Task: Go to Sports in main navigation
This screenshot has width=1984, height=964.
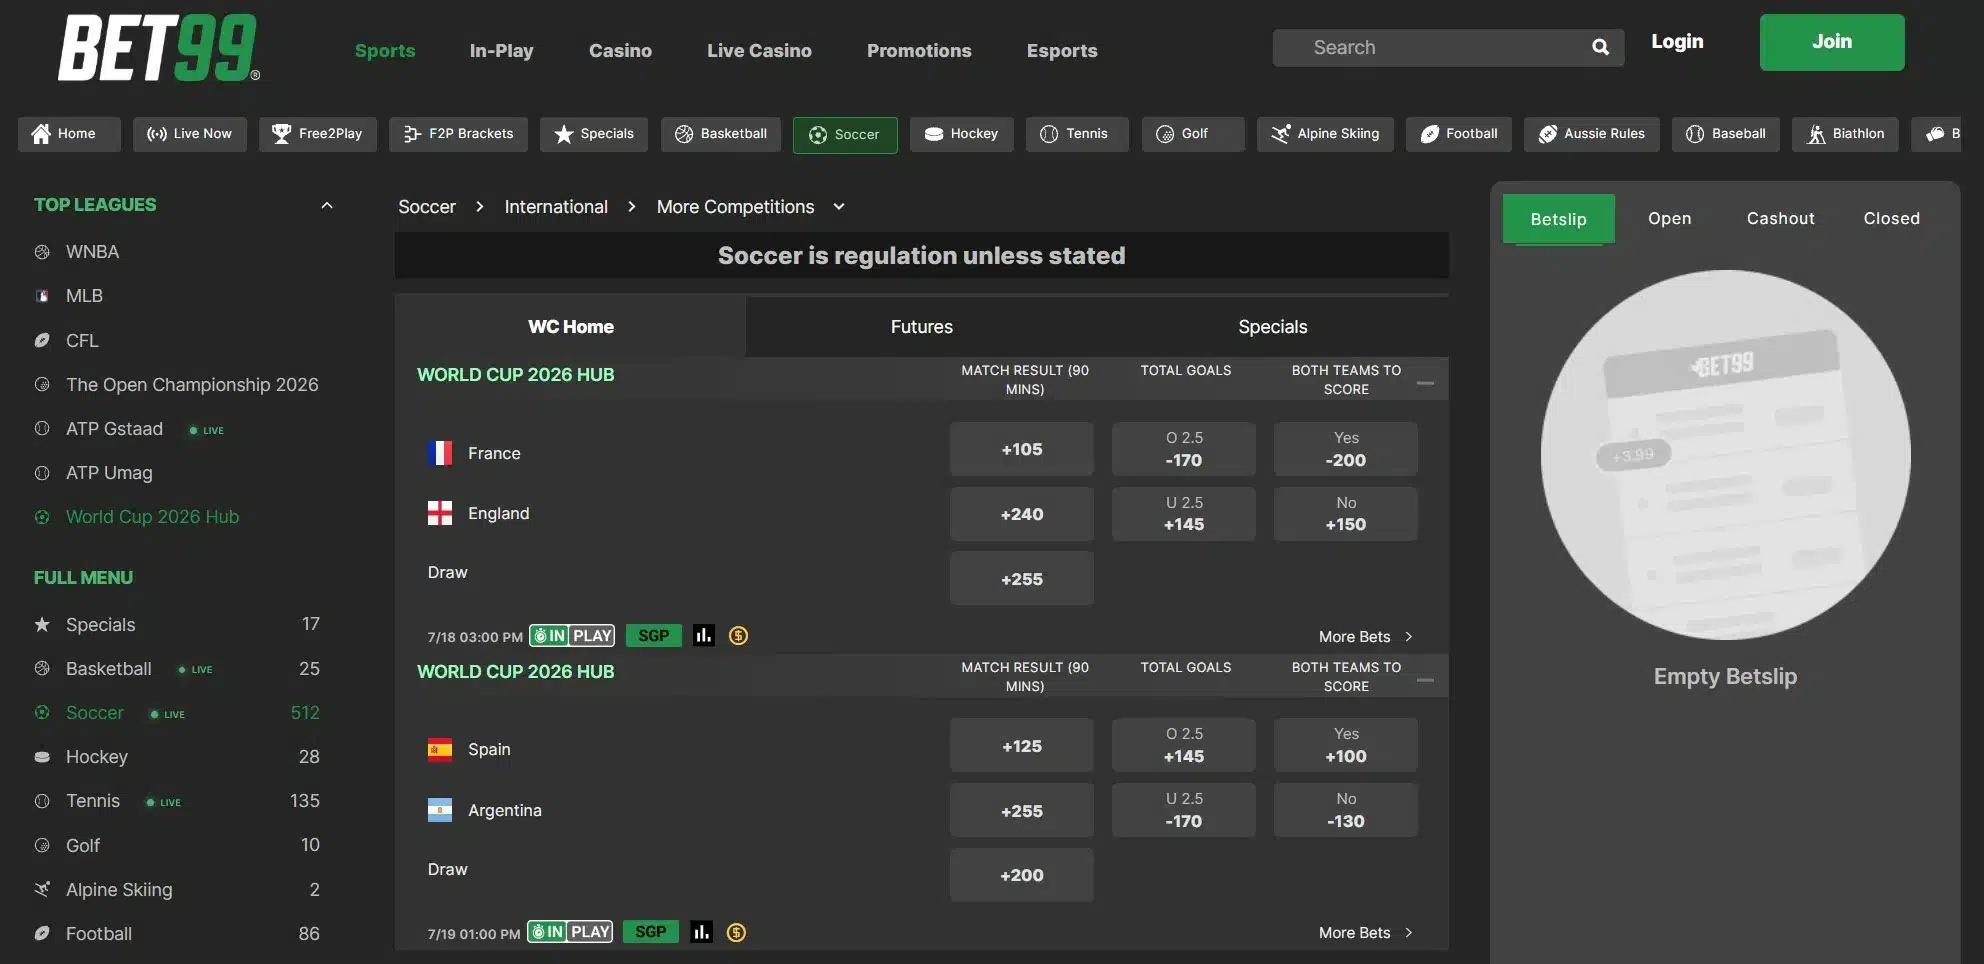Action: click(x=385, y=51)
